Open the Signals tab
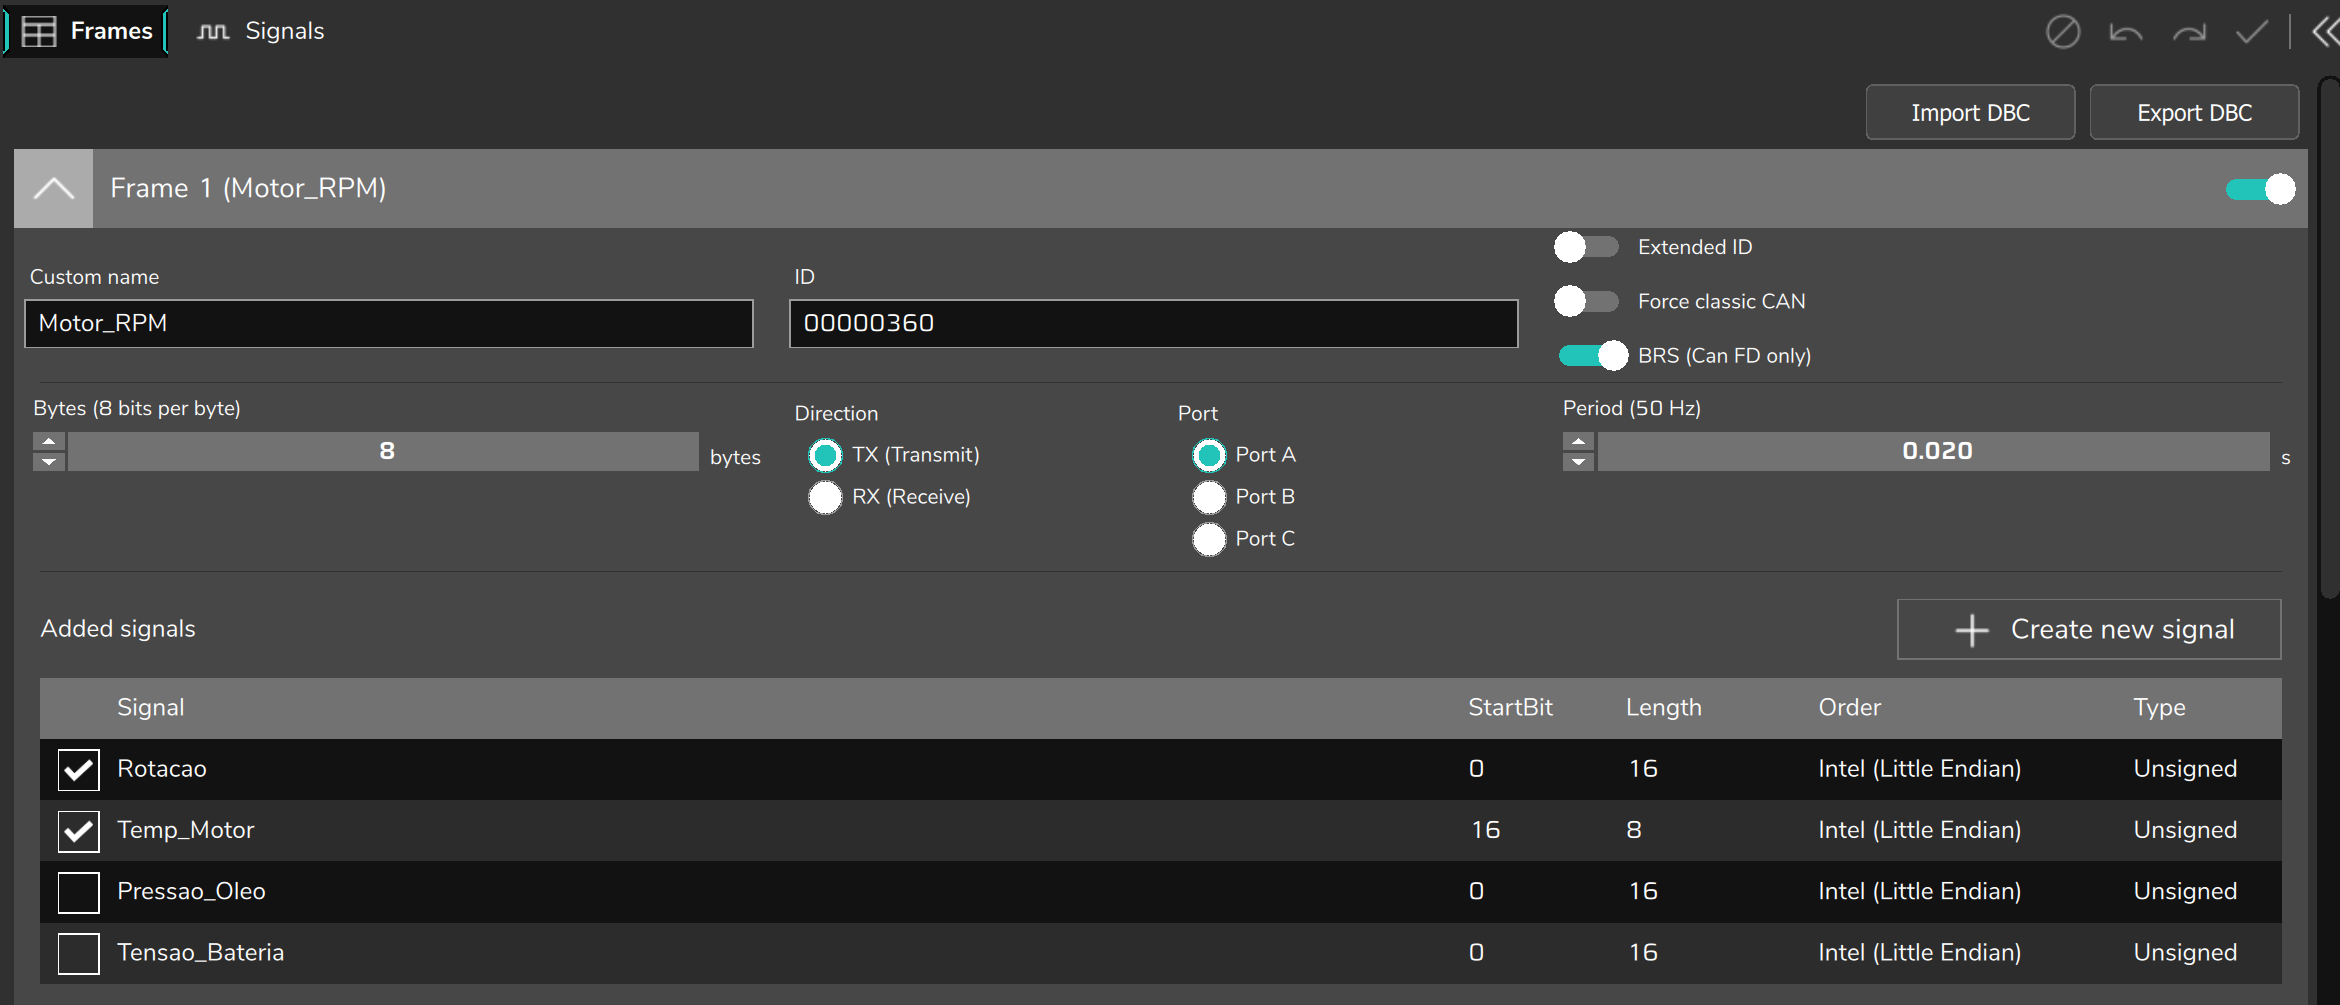2340x1005 pixels. pos(260,31)
